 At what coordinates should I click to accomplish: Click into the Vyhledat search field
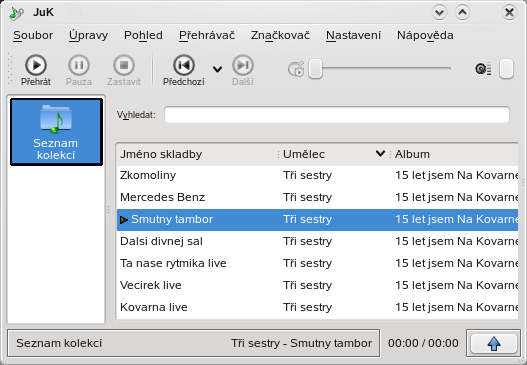[x=337, y=115]
